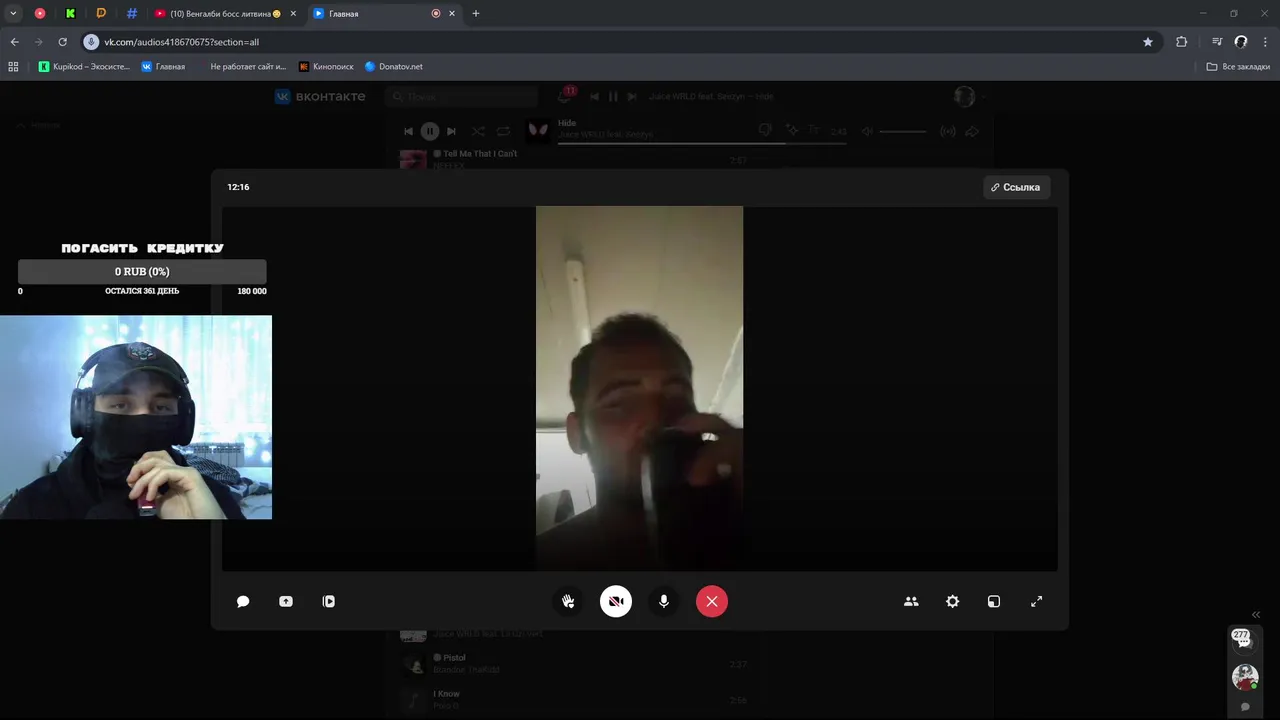Toggle the camera off button

[616, 601]
